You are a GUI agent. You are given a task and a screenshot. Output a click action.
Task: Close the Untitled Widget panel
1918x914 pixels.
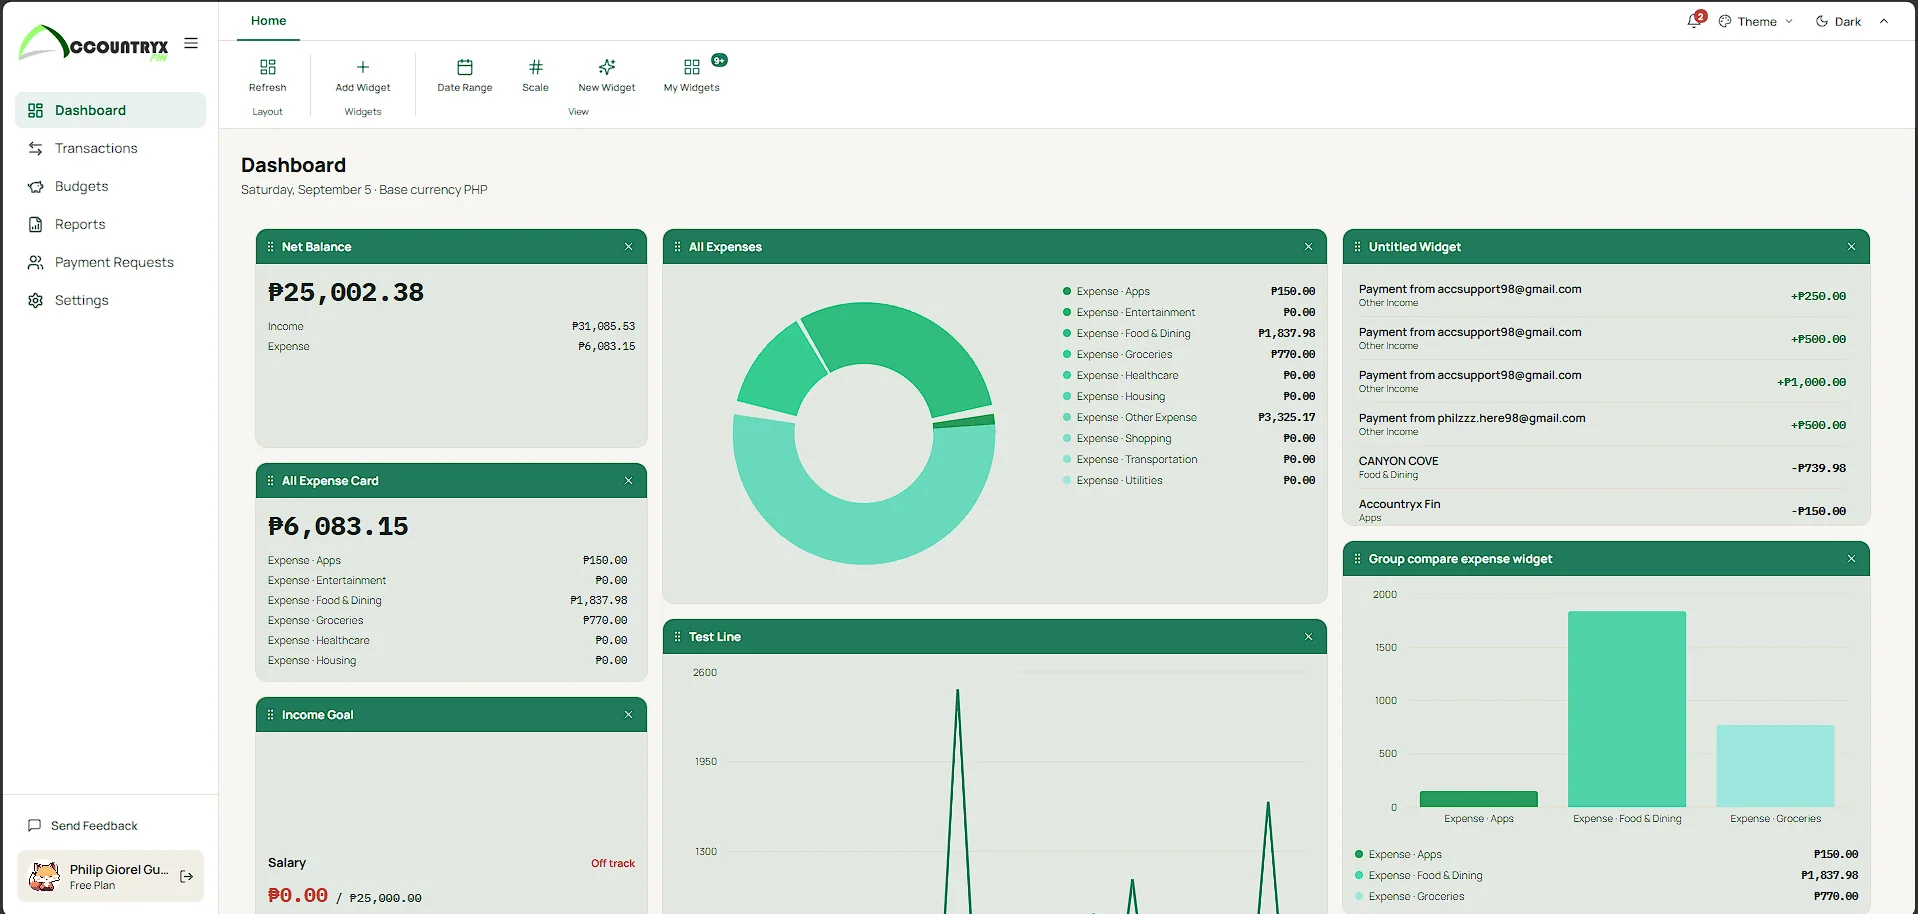[1851, 247]
